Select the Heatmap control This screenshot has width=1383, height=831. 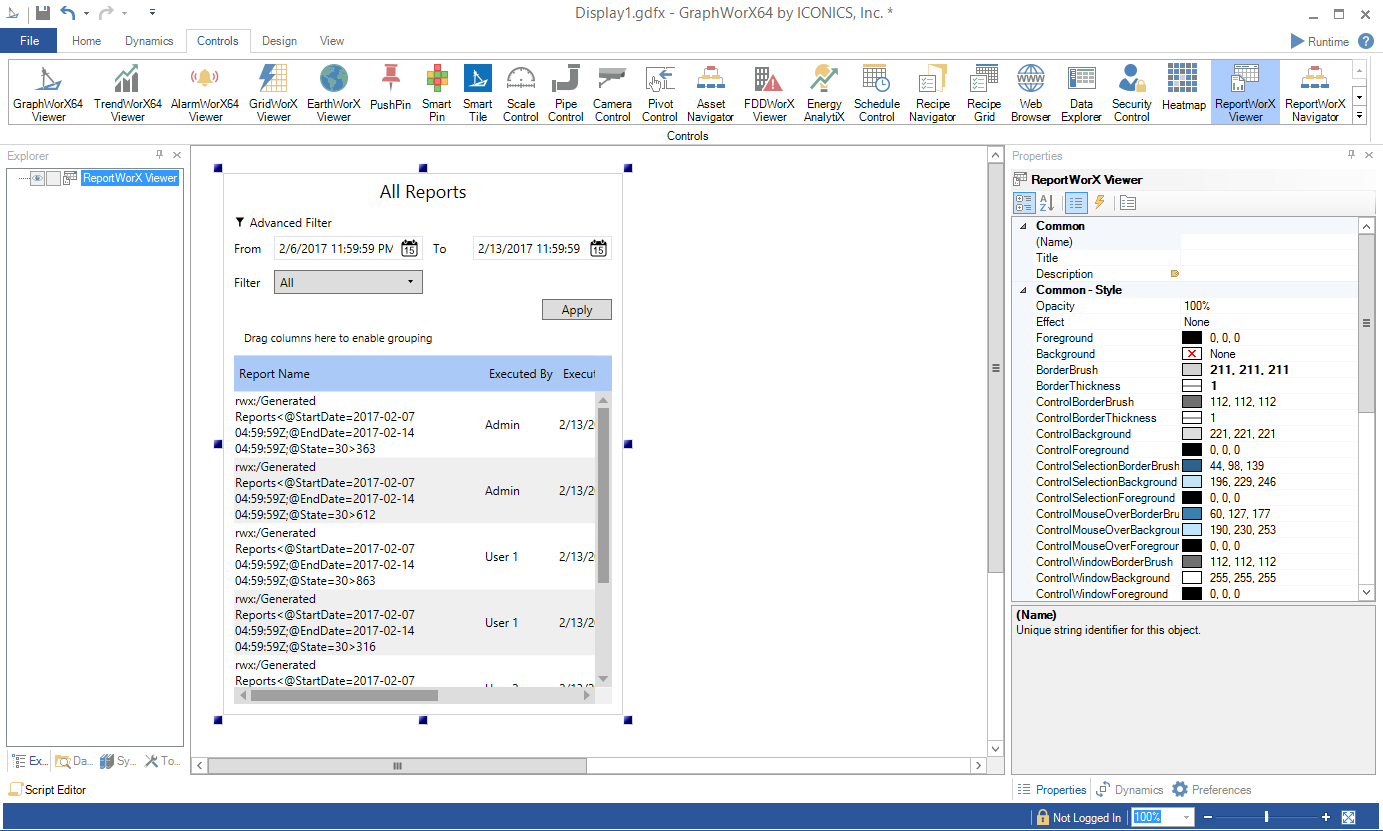pyautogui.click(x=1183, y=88)
